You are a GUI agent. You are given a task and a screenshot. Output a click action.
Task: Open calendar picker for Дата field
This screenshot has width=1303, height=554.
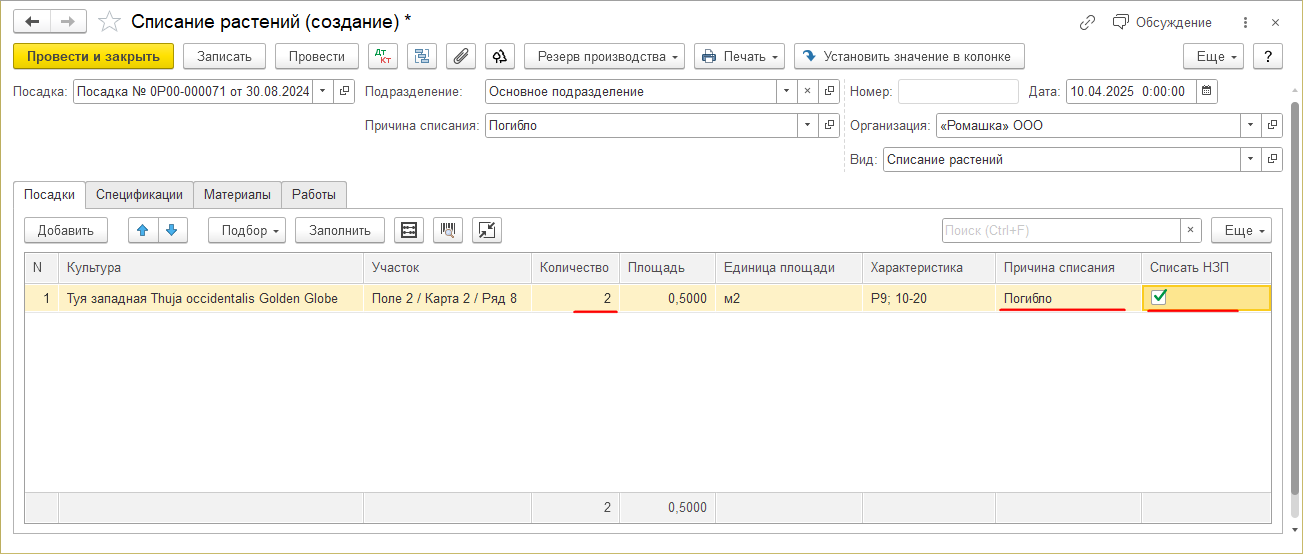(x=1207, y=92)
